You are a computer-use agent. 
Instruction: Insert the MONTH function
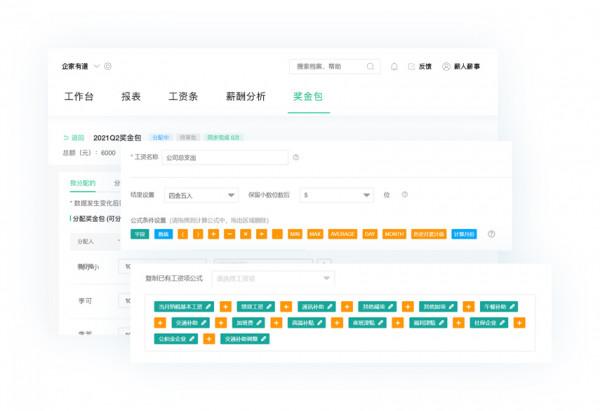[x=394, y=234]
